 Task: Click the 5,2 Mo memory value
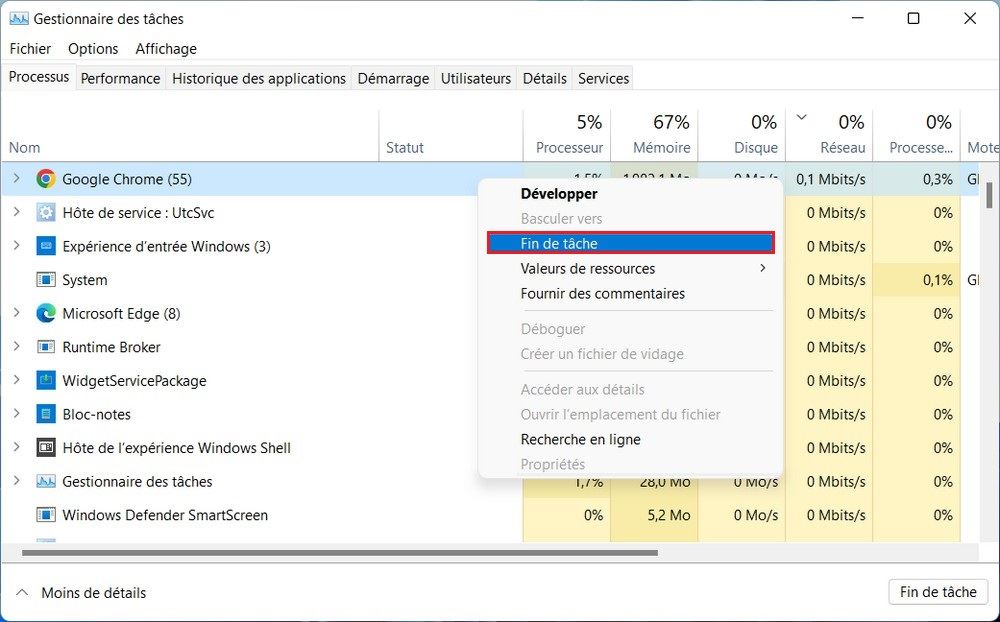click(x=669, y=515)
